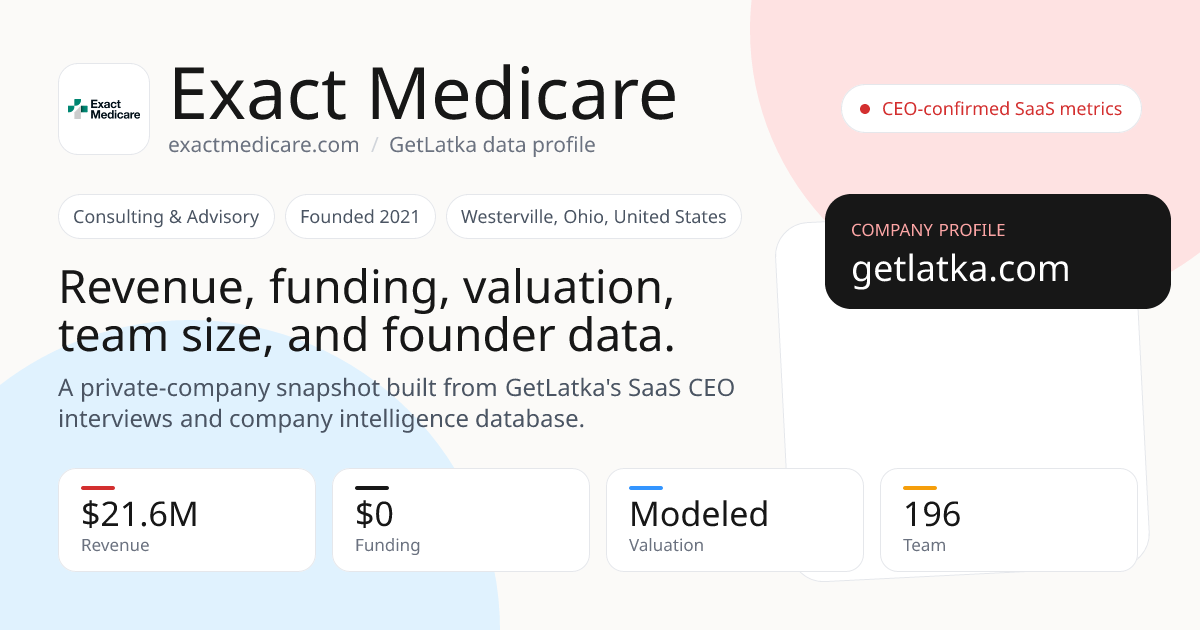1200x630 pixels.
Task: Click the black bar above $0 funding
Action: tap(372, 488)
